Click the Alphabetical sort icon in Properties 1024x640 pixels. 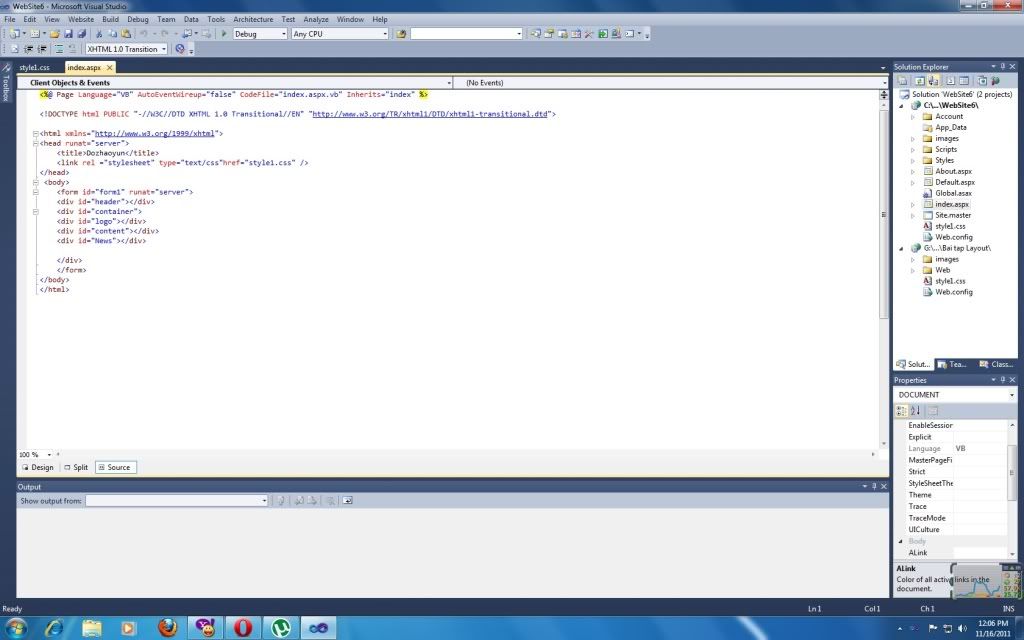pos(916,411)
